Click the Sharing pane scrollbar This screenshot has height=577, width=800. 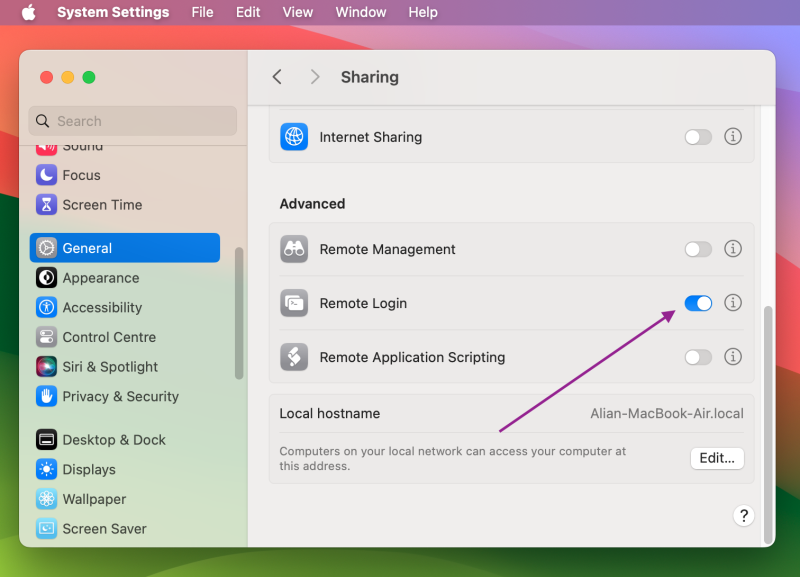click(x=768, y=425)
